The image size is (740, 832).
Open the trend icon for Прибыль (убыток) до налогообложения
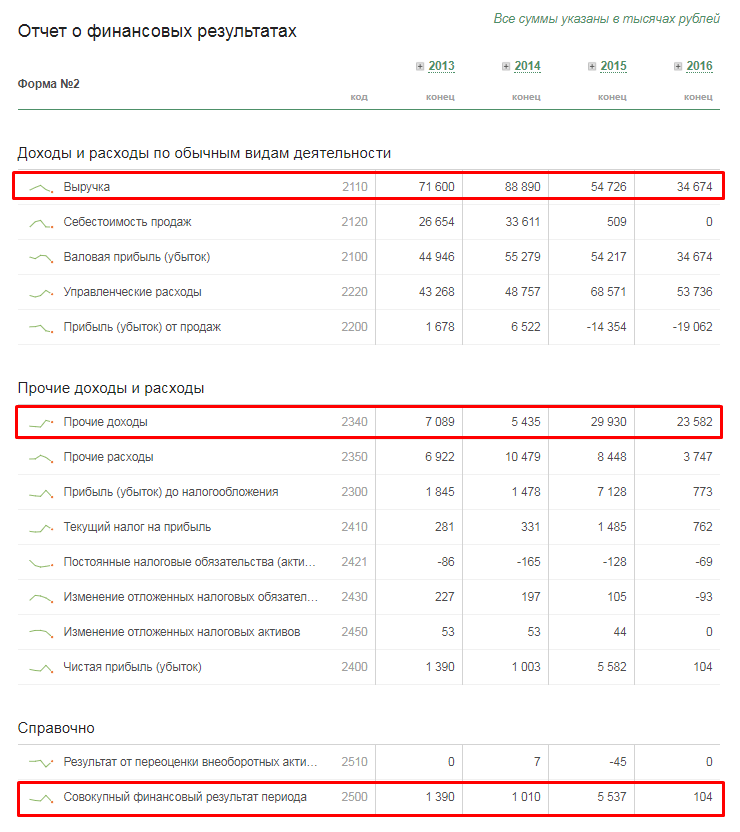[41, 493]
